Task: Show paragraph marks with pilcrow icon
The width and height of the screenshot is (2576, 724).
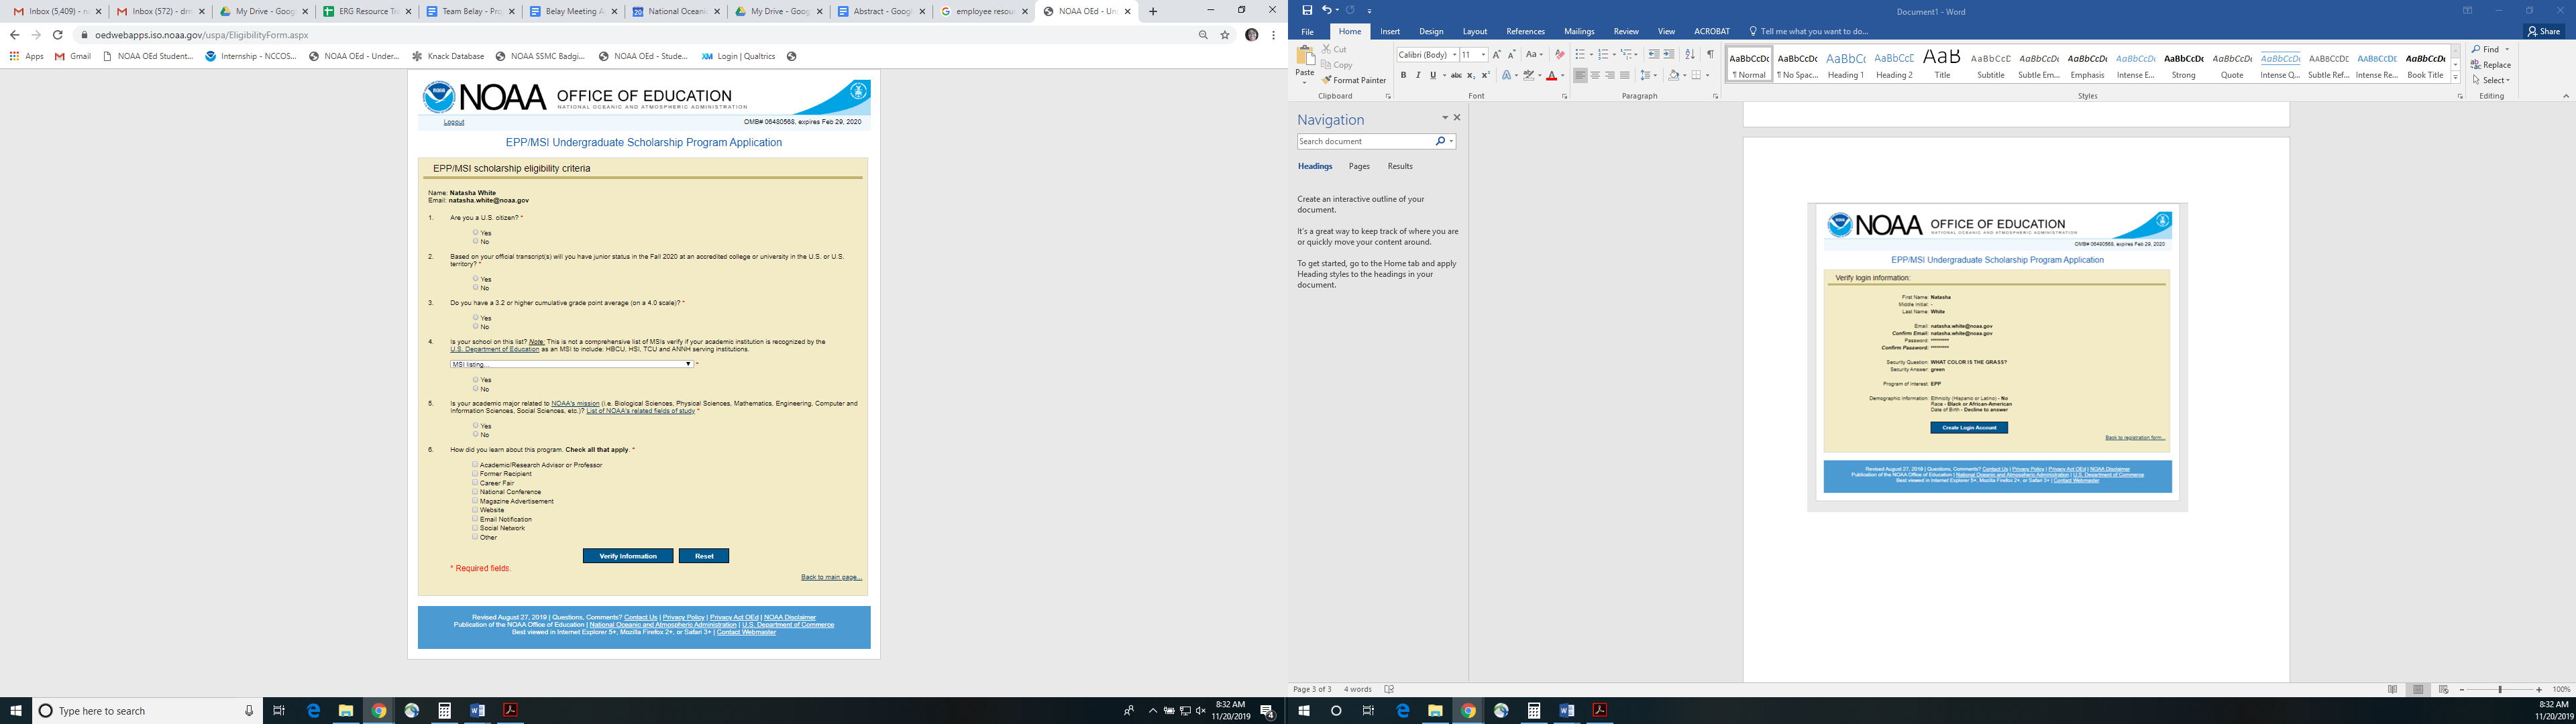Action: click(x=1710, y=55)
